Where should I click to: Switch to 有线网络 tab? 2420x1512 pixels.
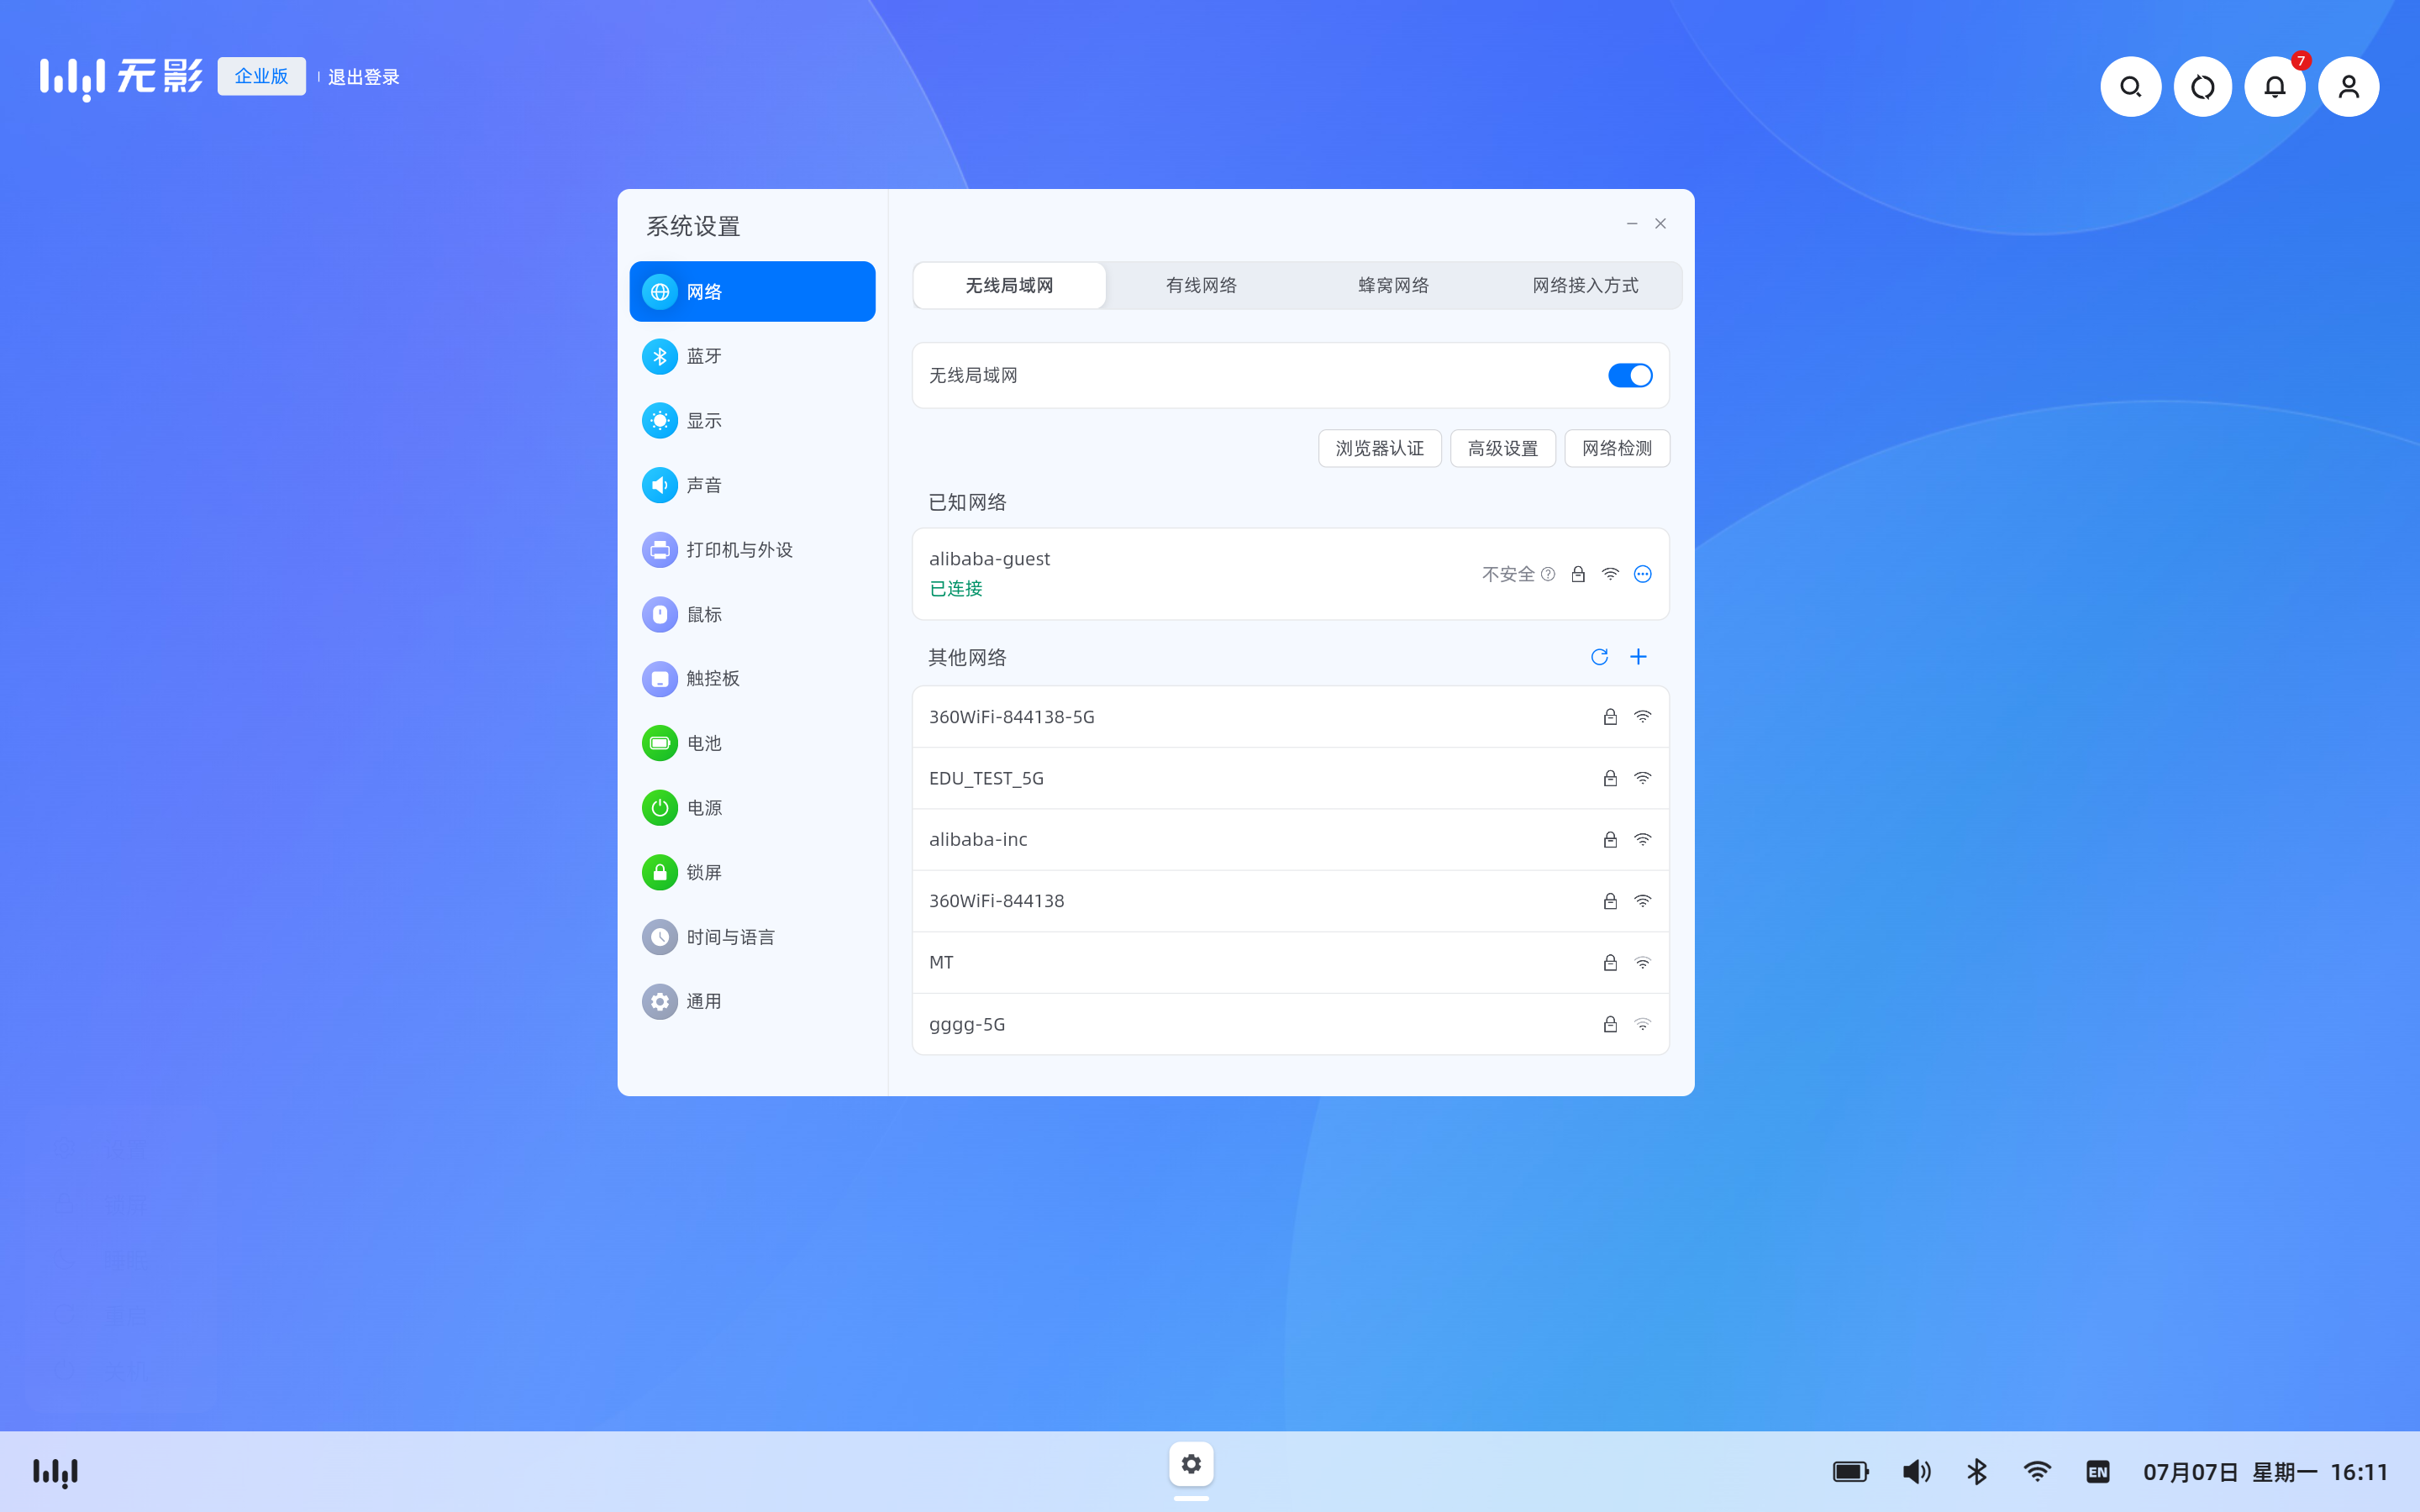point(1201,286)
